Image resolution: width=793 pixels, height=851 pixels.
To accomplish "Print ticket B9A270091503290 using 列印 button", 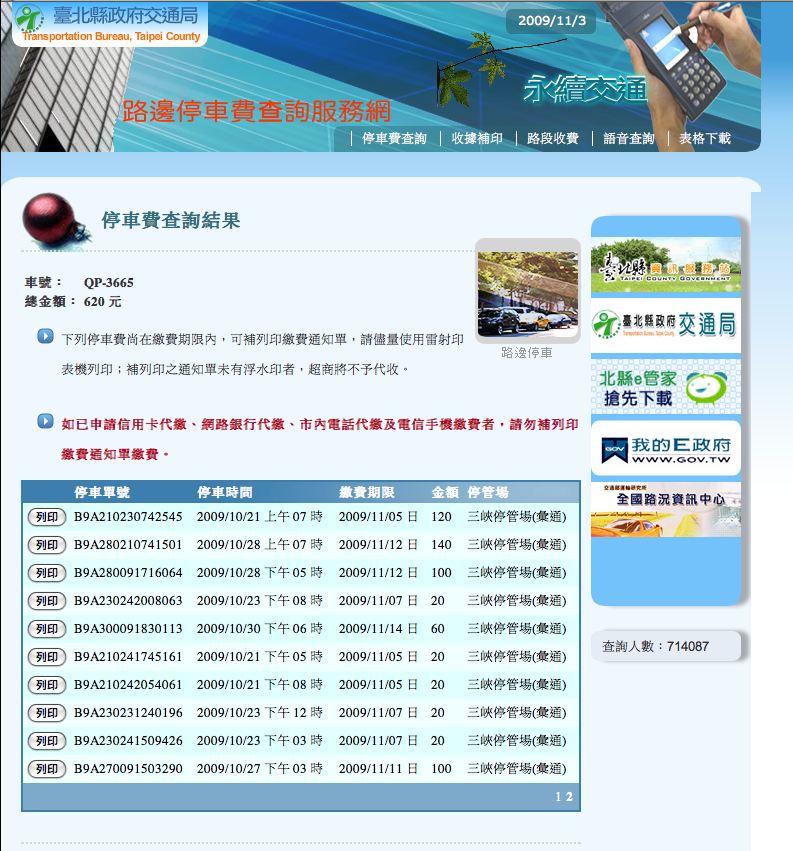I will tap(47, 769).
